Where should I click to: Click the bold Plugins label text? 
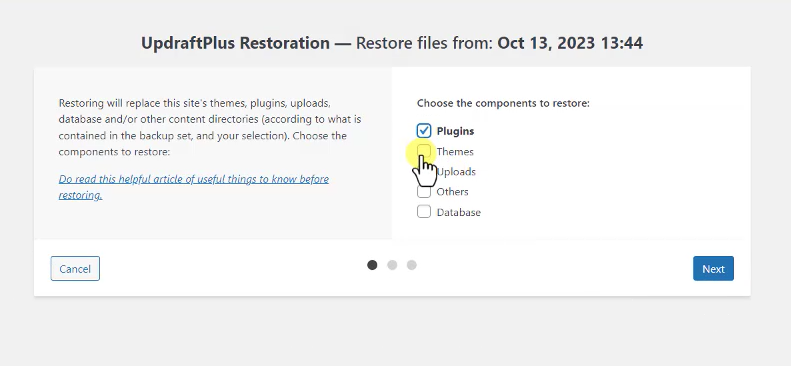[x=455, y=131]
